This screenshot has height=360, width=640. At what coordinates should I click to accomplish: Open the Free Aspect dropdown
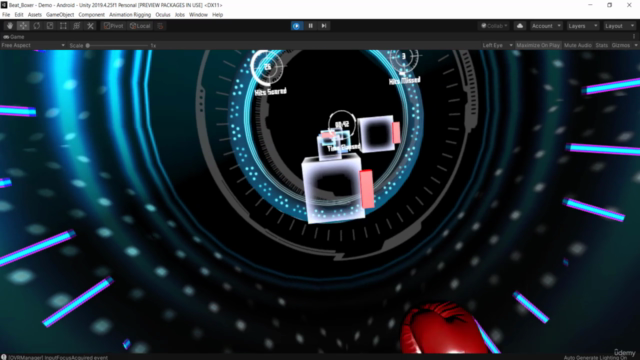(33, 45)
